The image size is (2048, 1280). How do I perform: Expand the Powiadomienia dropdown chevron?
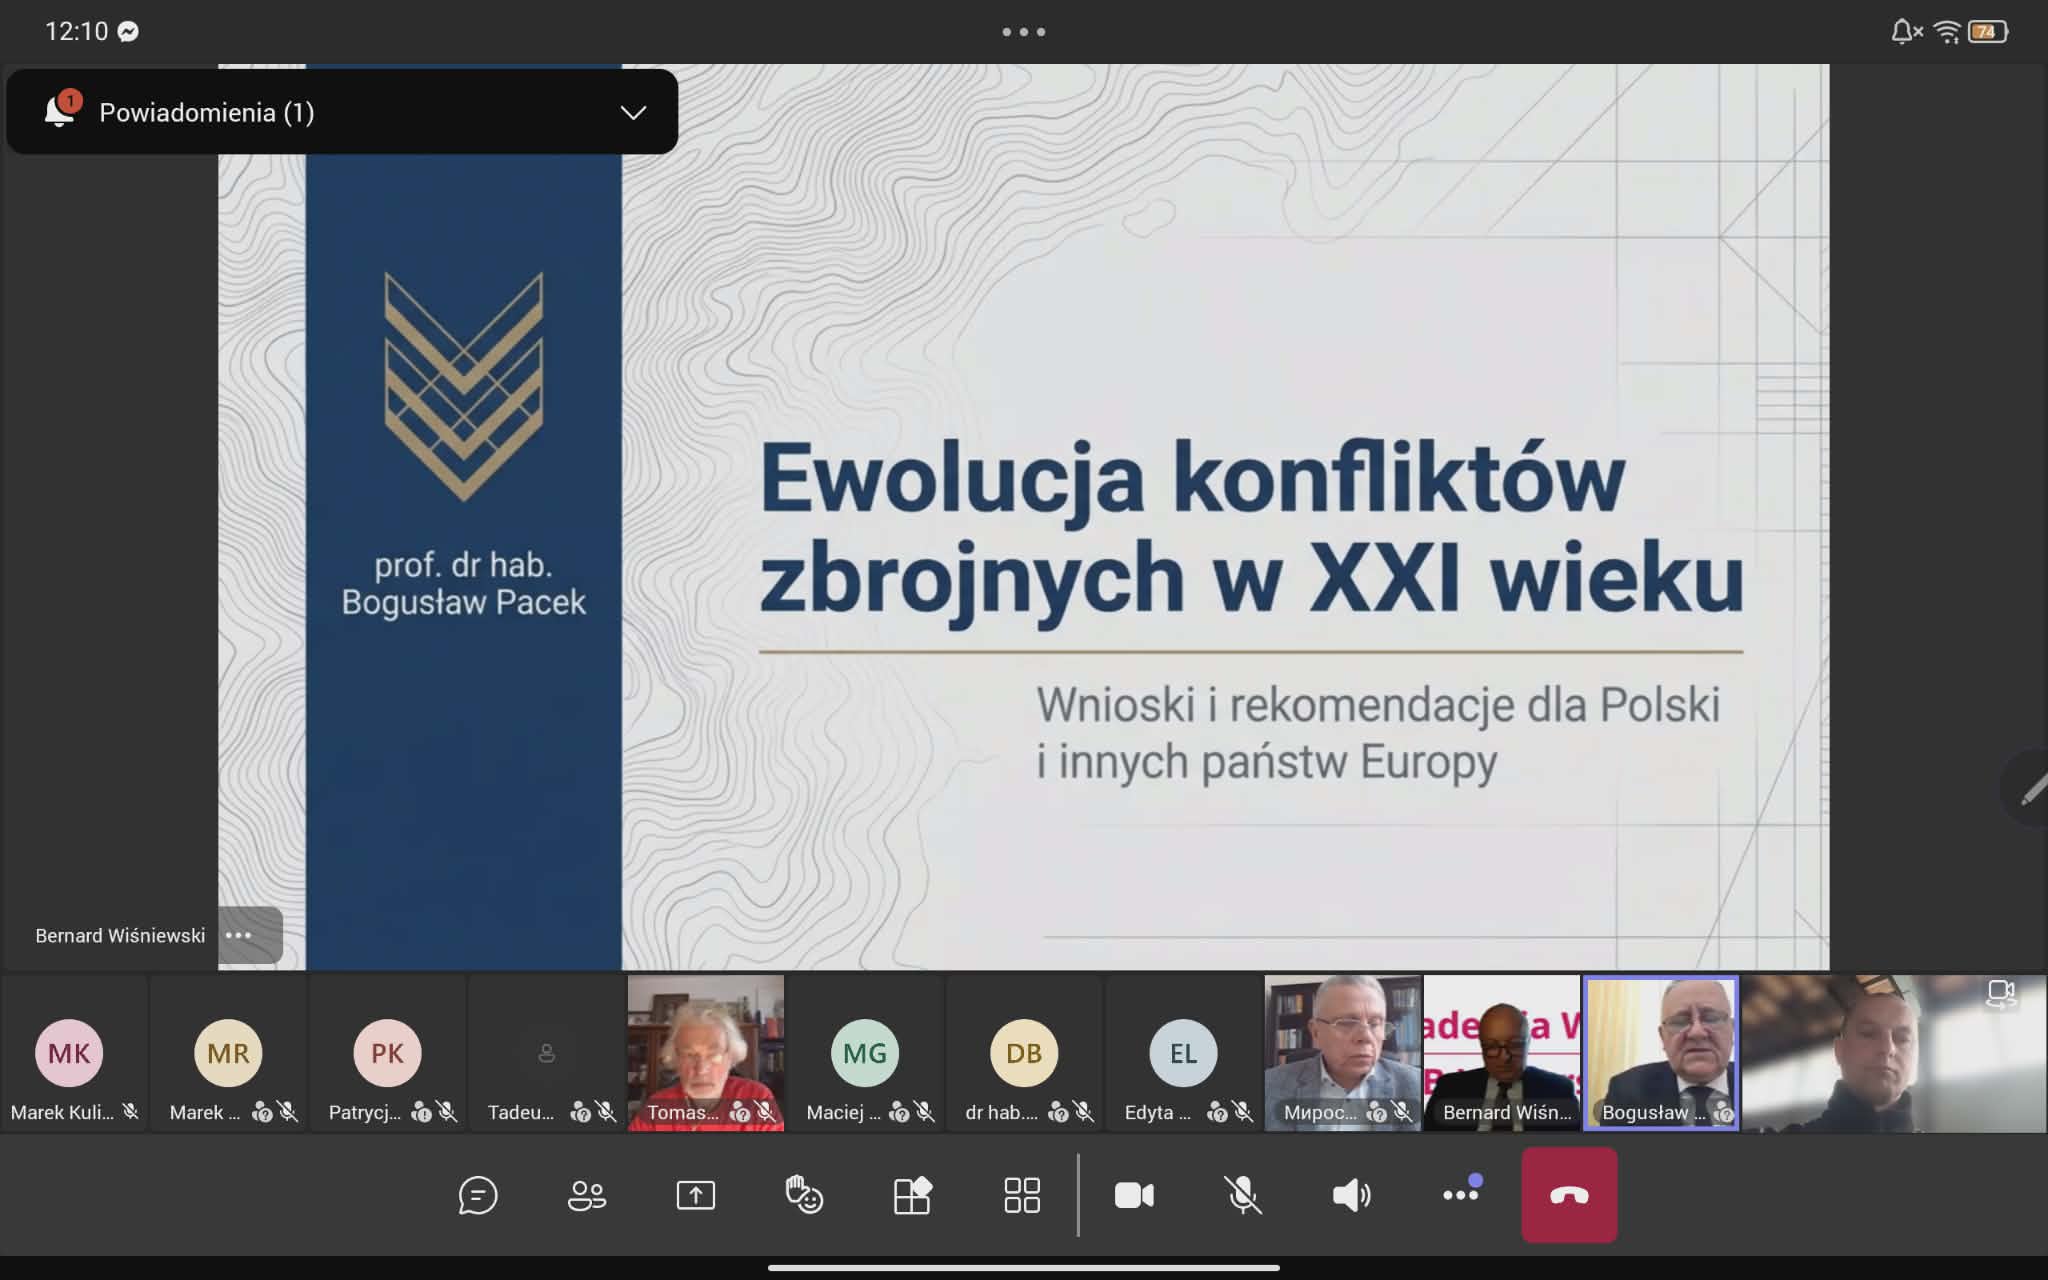631,112
